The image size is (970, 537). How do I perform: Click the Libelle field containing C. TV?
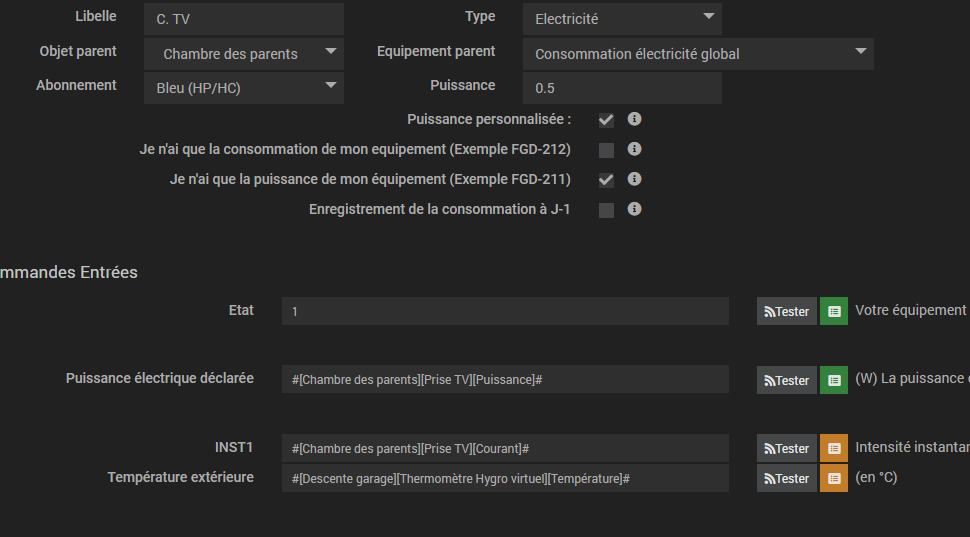point(244,19)
